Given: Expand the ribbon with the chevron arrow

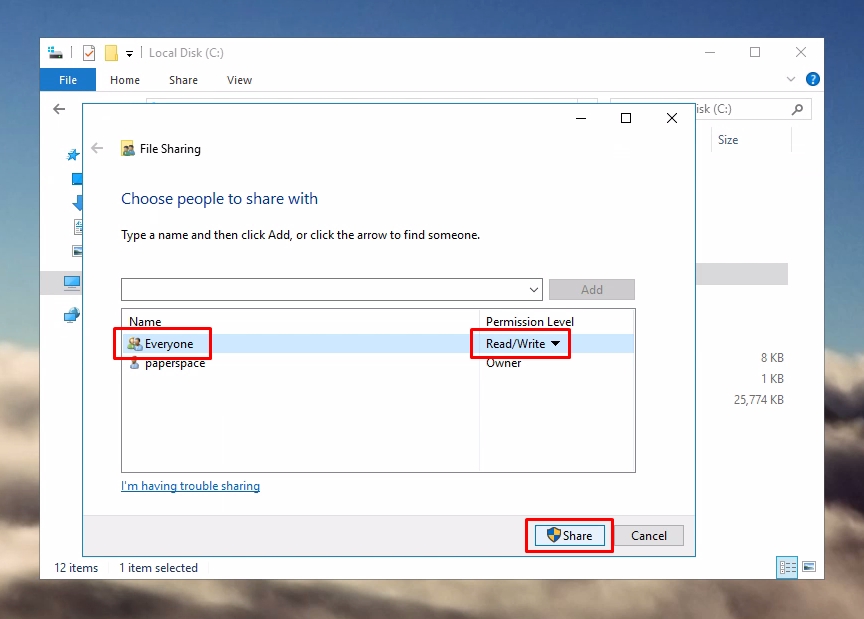Looking at the screenshot, I should point(791,79).
